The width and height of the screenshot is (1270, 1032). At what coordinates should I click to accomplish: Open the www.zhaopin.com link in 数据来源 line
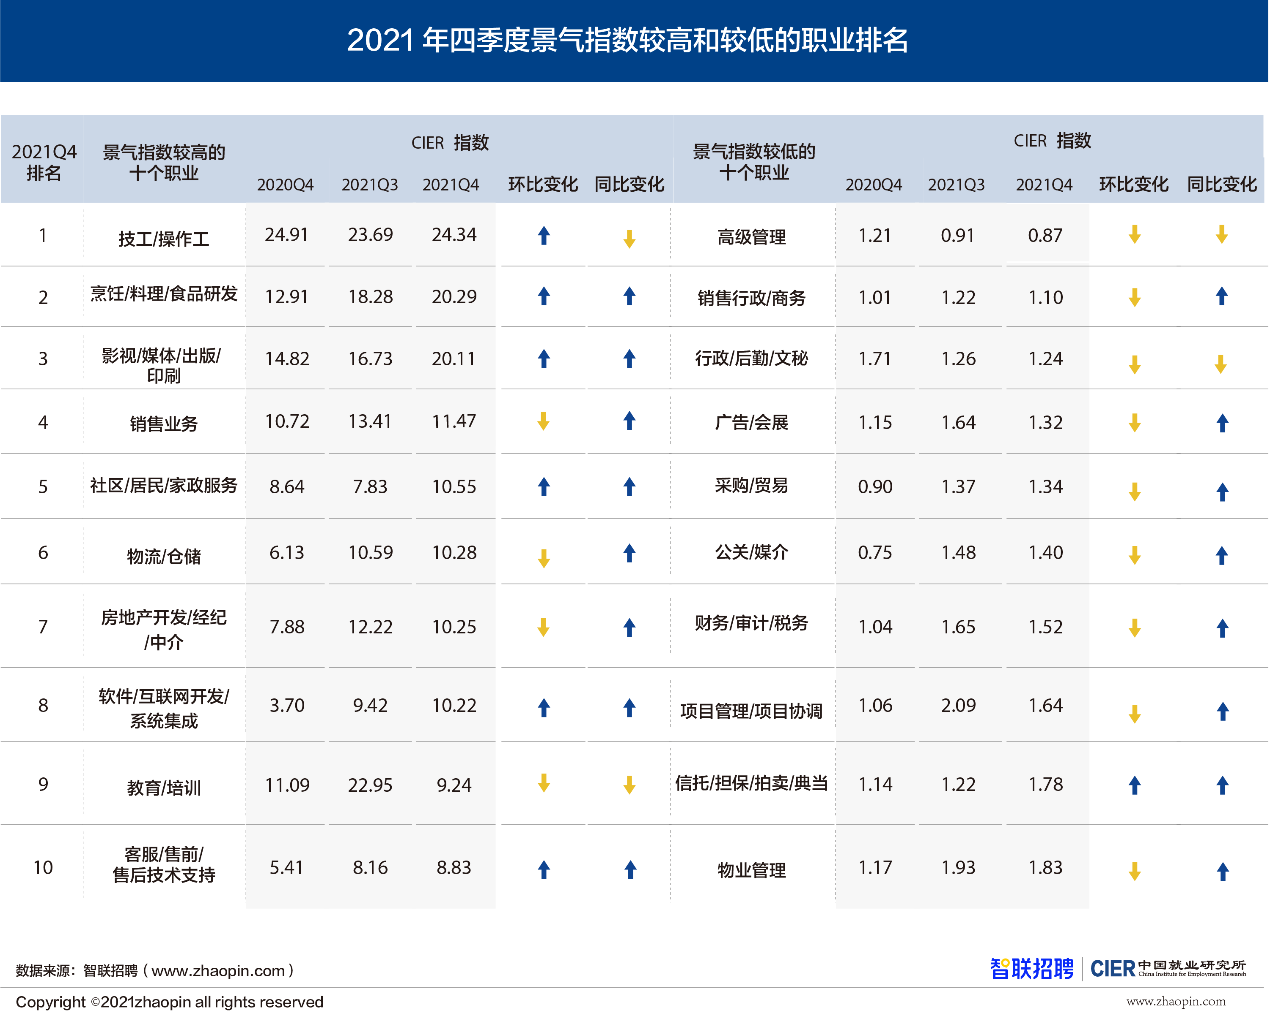tap(218, 971)
